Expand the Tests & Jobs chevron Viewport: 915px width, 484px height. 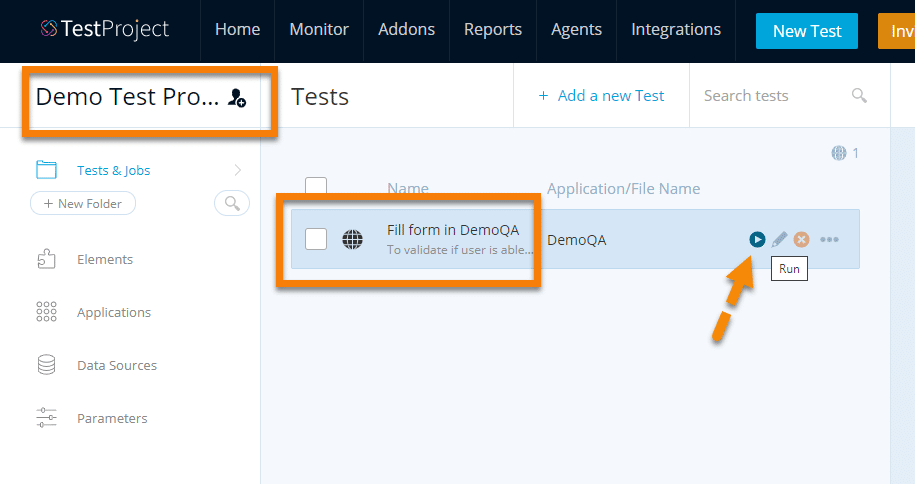(x=238, y=170)
